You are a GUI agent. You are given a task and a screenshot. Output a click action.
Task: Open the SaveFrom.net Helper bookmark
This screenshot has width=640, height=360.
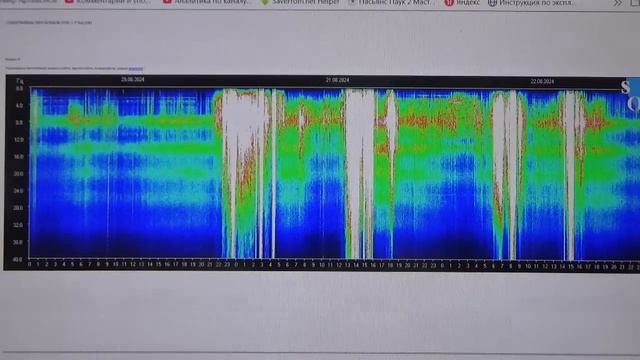pos(300,2)
